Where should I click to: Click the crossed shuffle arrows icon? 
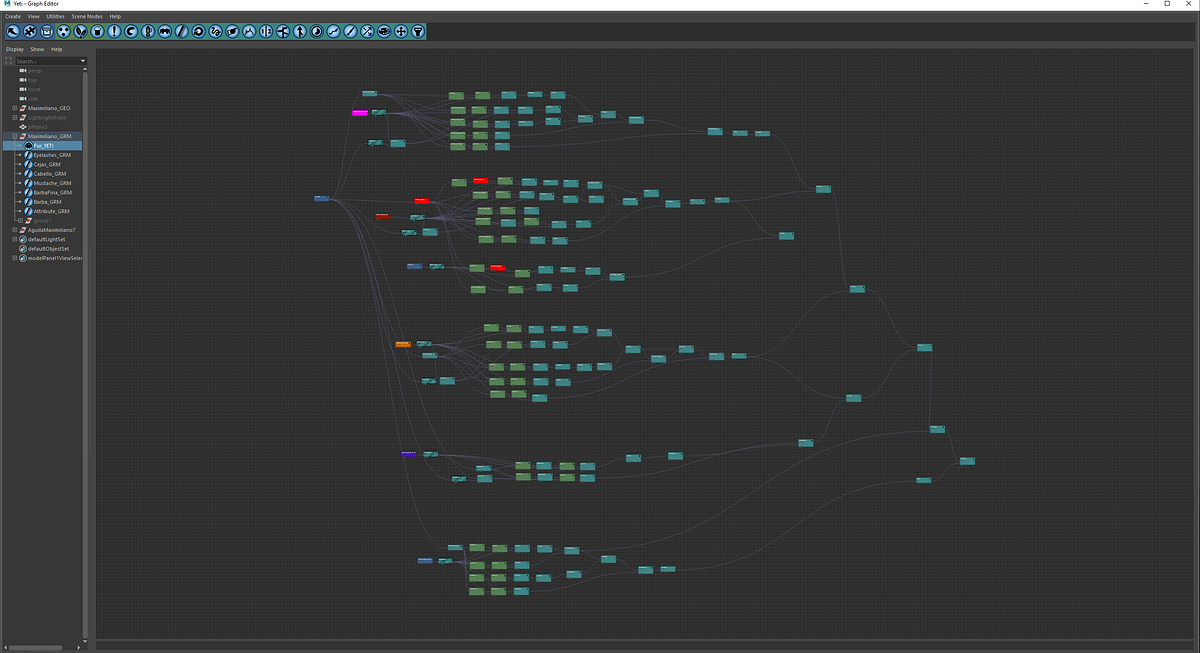pyautogui.click(x=367, y=32)
